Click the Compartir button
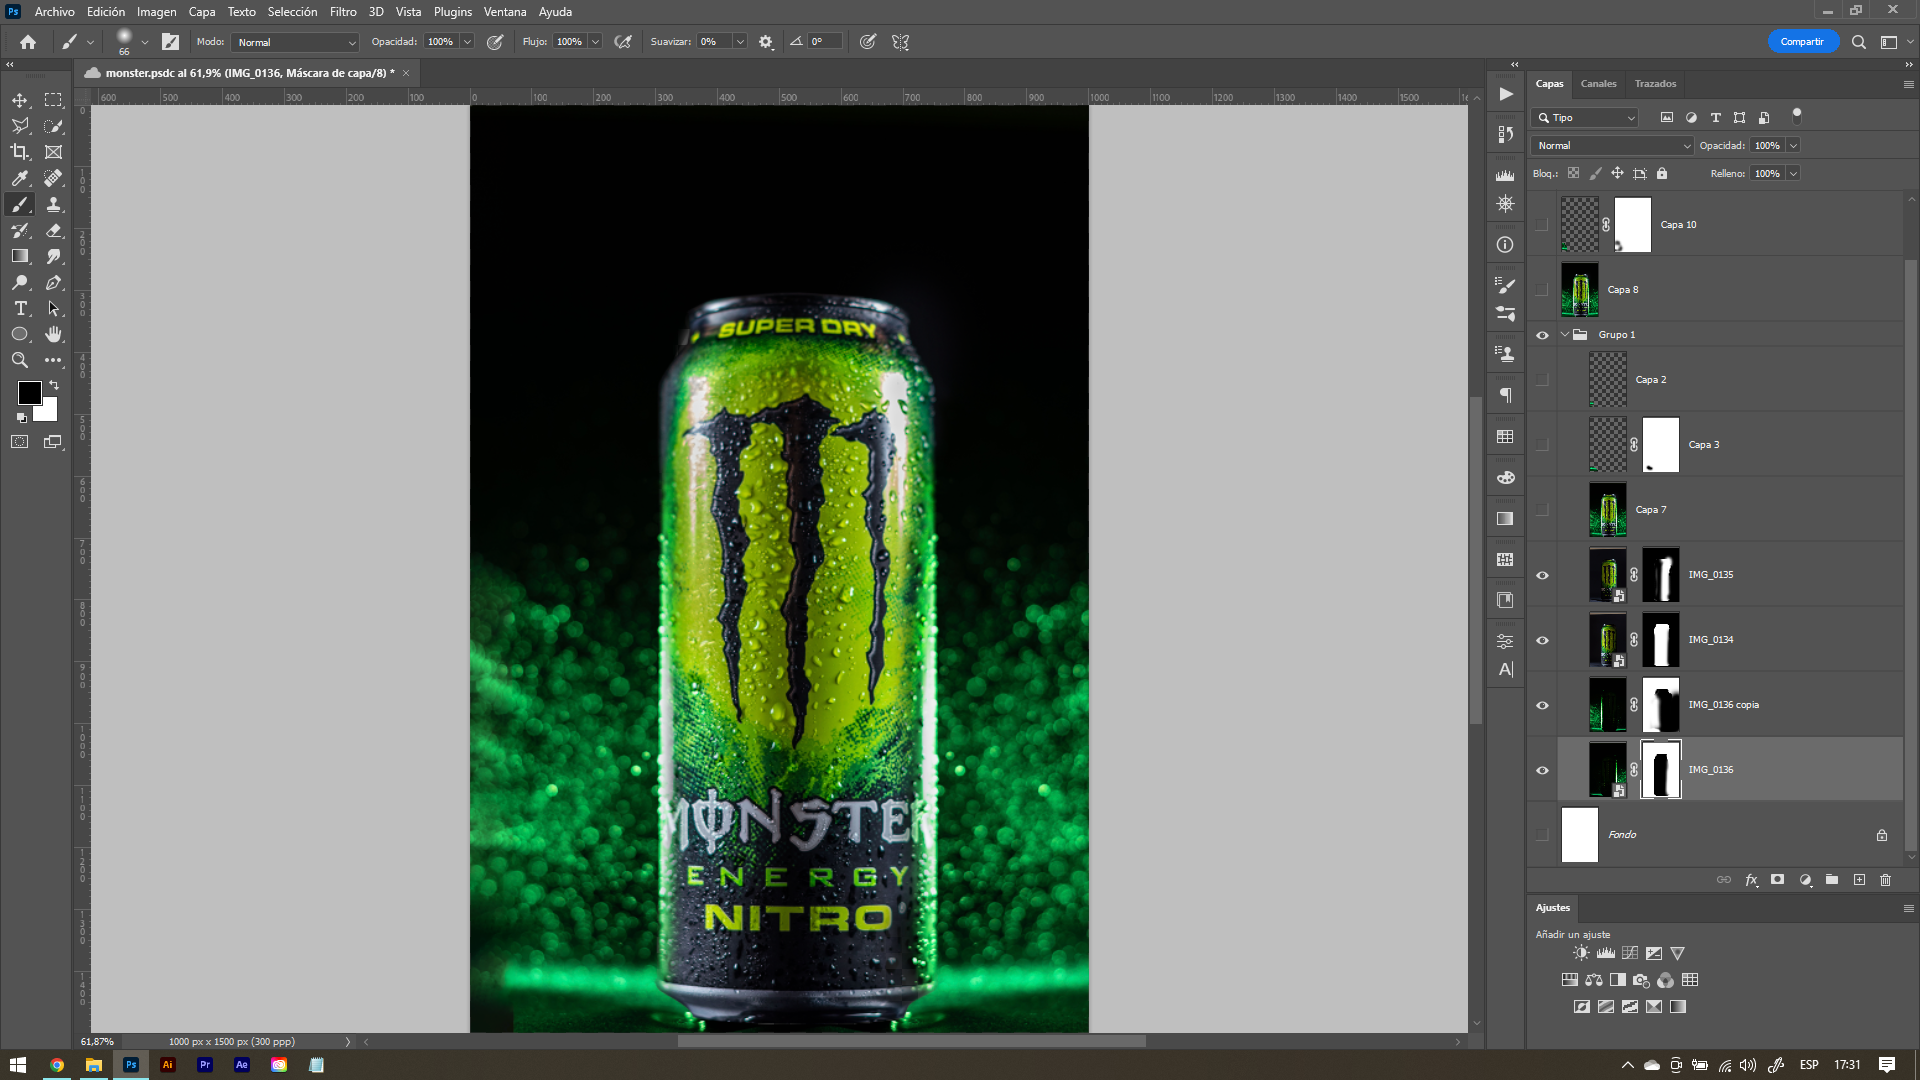The image size is (1920, 1080). 1801,42
